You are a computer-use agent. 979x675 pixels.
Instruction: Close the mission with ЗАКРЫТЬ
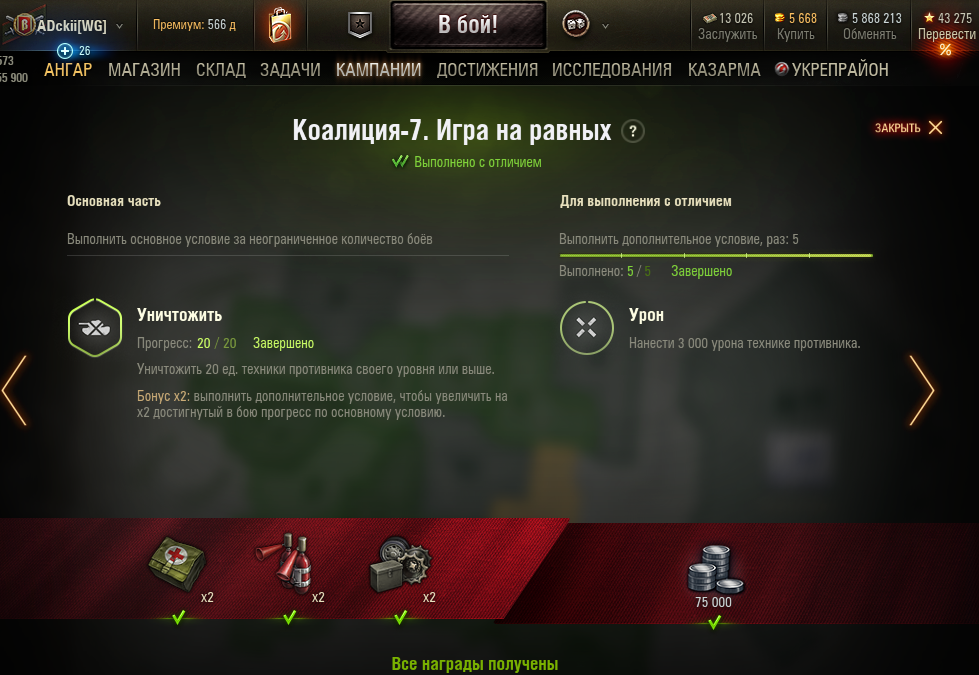908,128
